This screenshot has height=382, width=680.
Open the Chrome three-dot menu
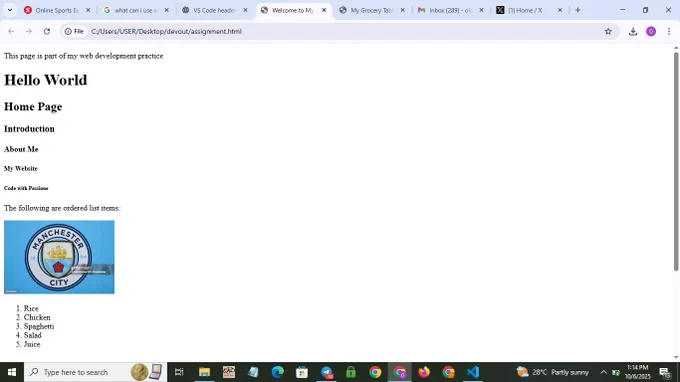tap(669, 31)
